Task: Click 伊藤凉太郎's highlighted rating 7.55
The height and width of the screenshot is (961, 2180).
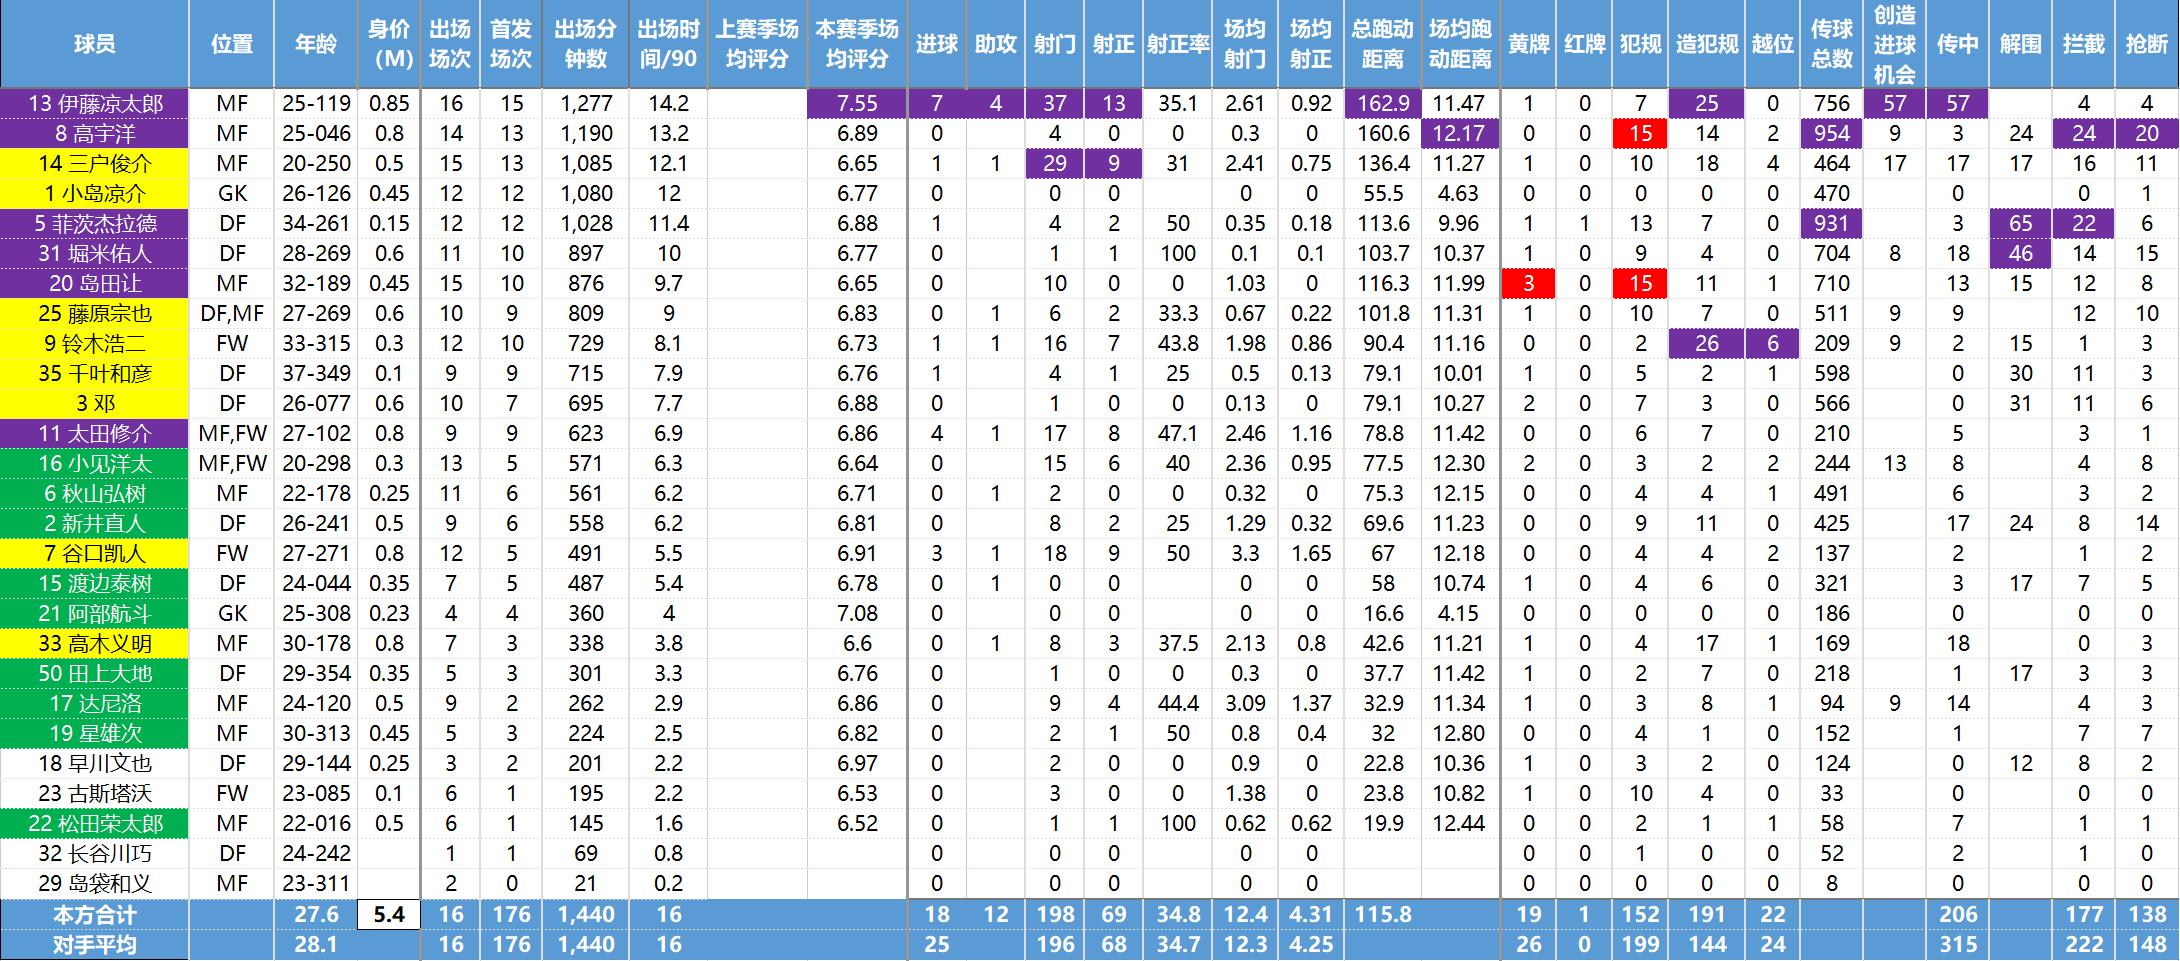Action: [859, 103]
